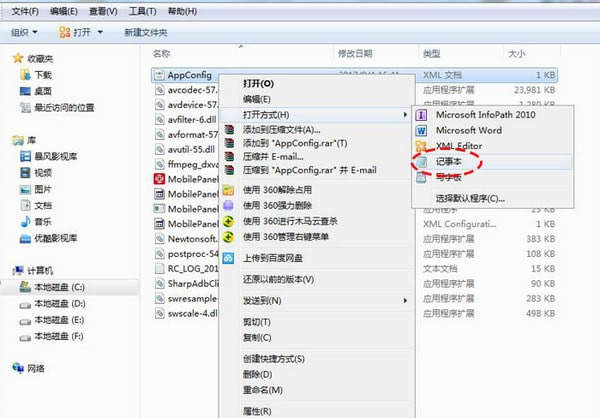600x418 pixels.
Task: Open the 下载 folder icon in favorites
Action: [x=23, y=75]
